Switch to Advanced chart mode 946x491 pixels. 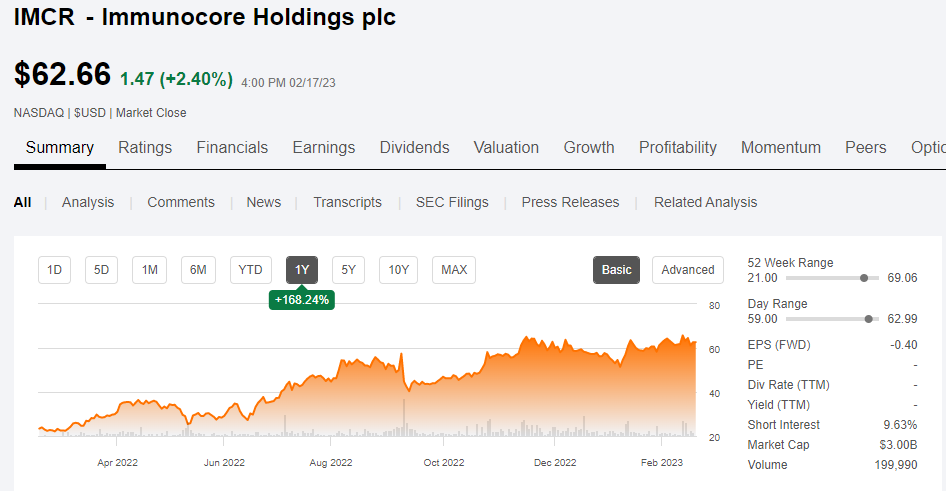point(688,270)
